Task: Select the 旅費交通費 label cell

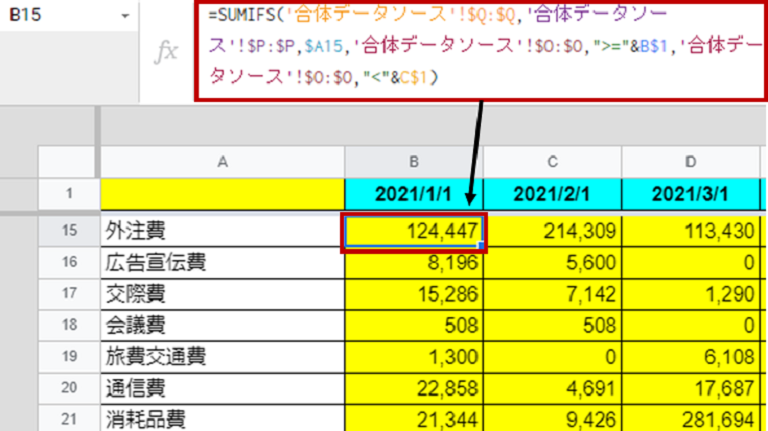Action: [222, 357]
